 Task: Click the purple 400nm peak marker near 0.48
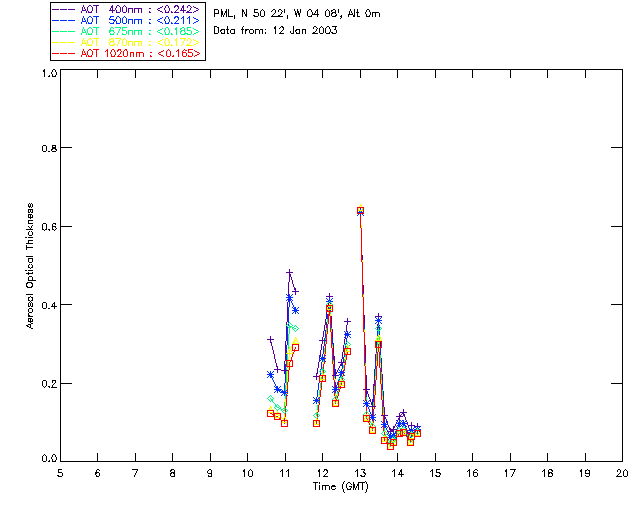coord(289,272)
